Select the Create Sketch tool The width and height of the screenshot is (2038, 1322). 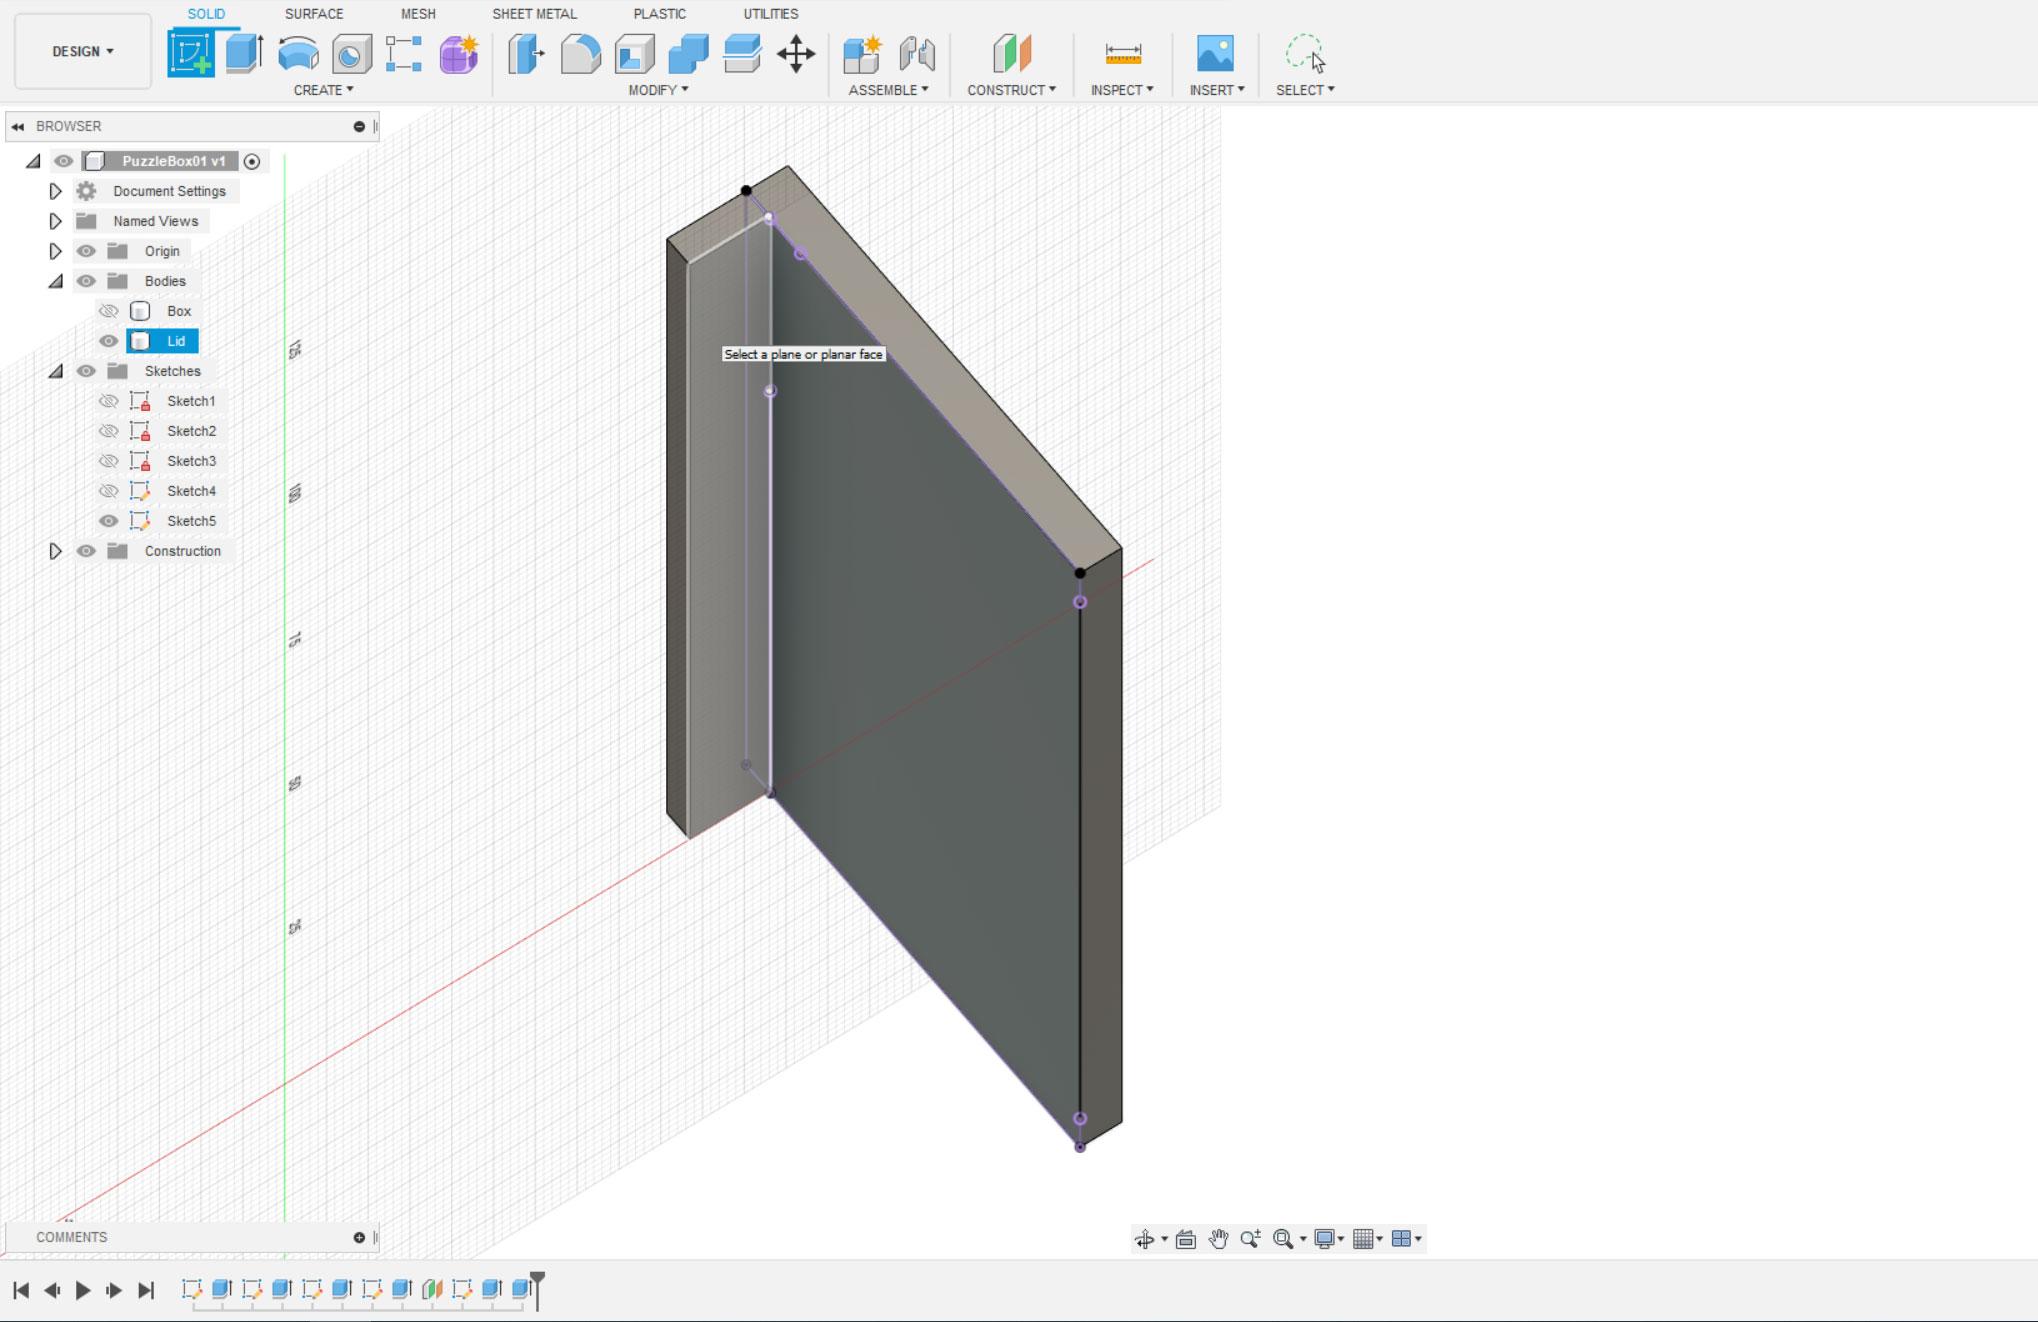click(191, 53)
